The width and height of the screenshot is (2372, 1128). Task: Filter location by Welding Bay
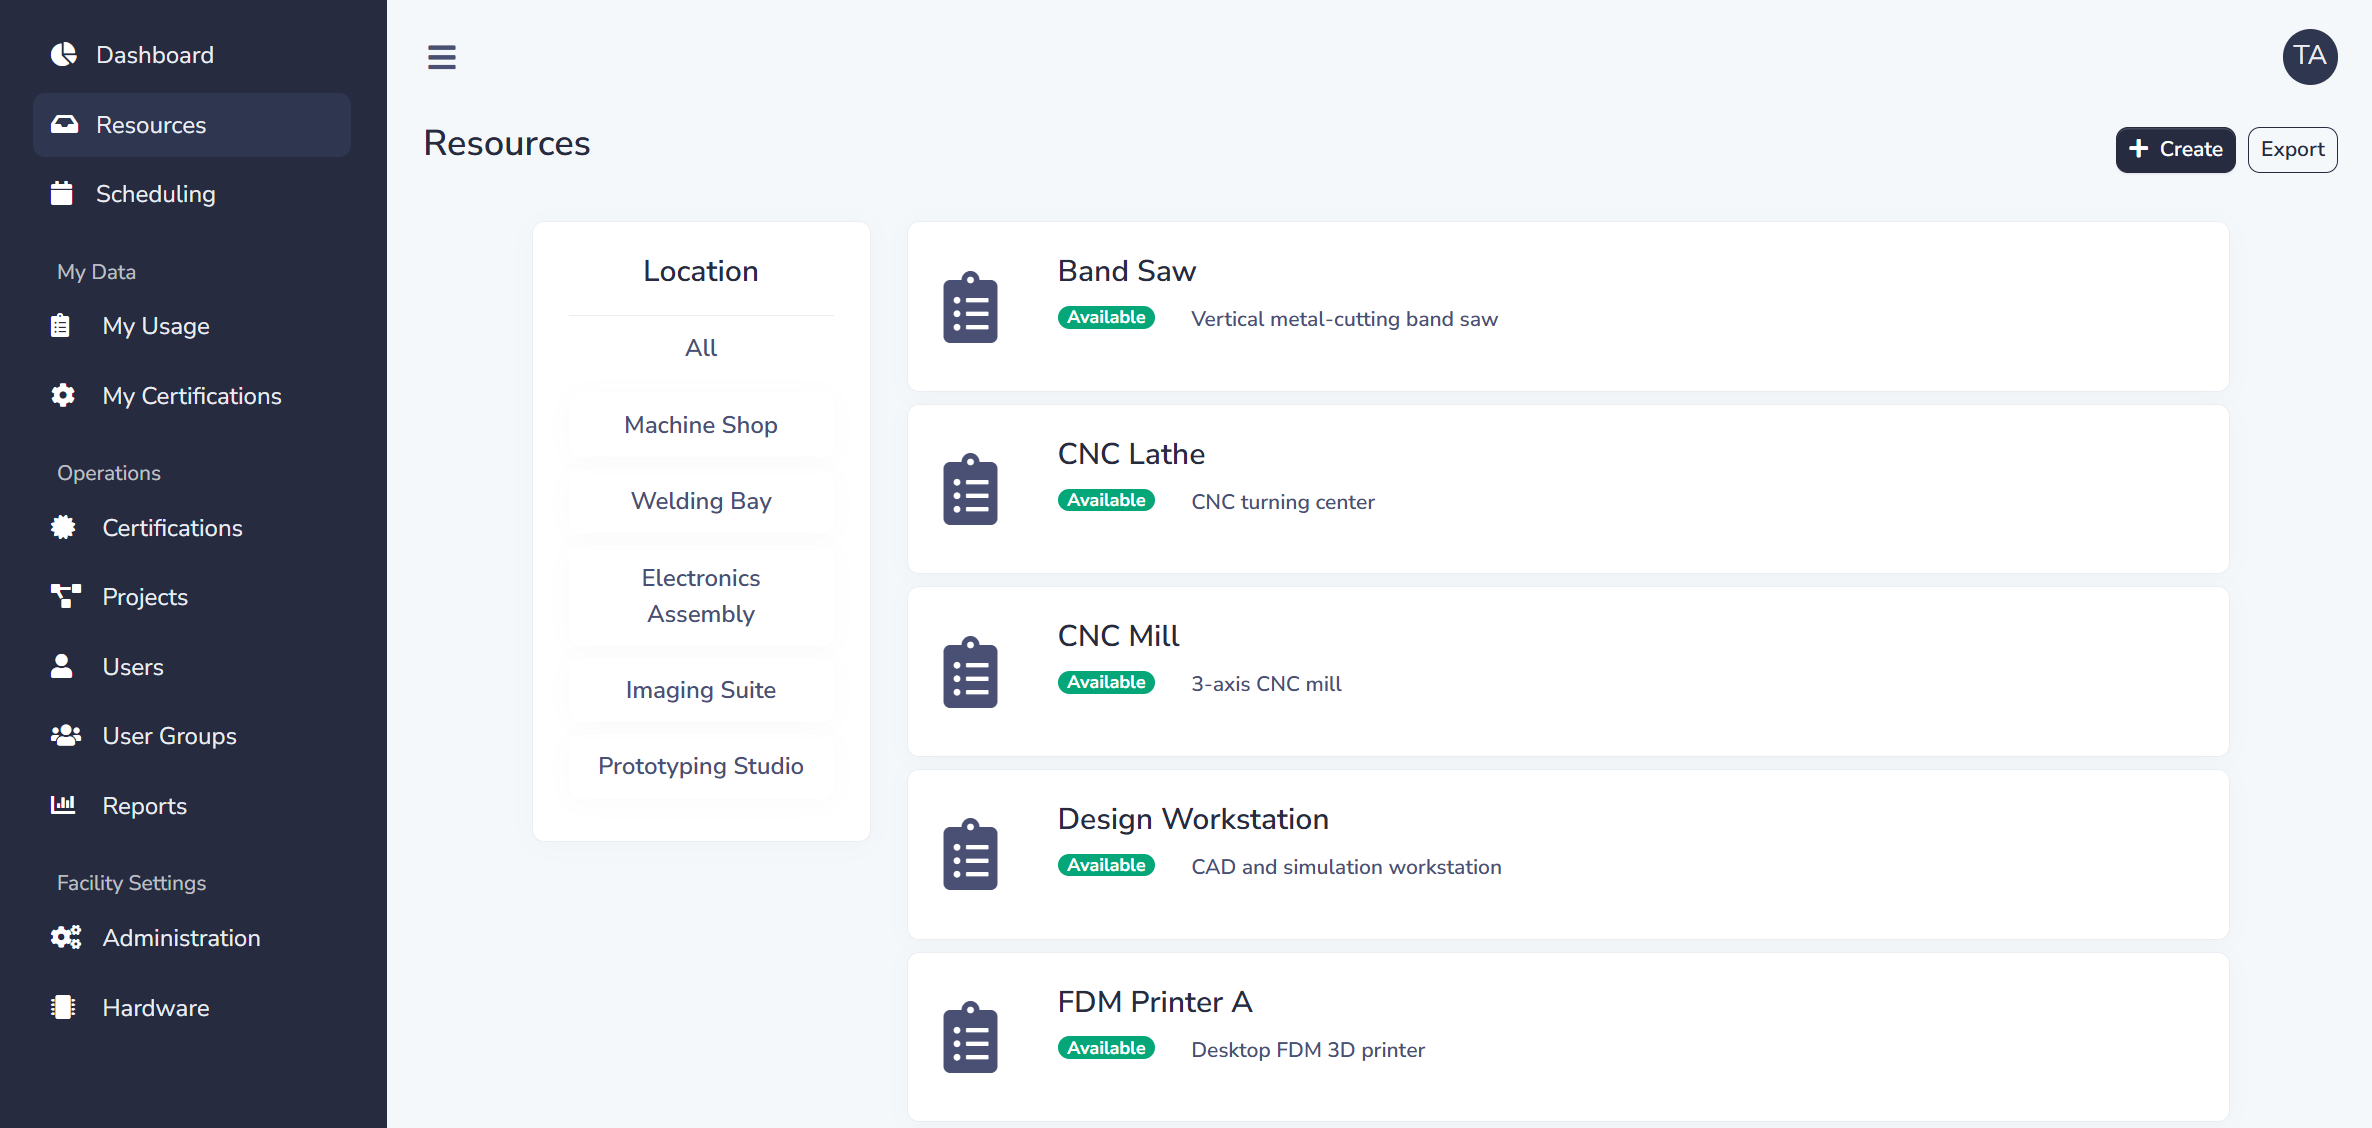tap(701, 501)
